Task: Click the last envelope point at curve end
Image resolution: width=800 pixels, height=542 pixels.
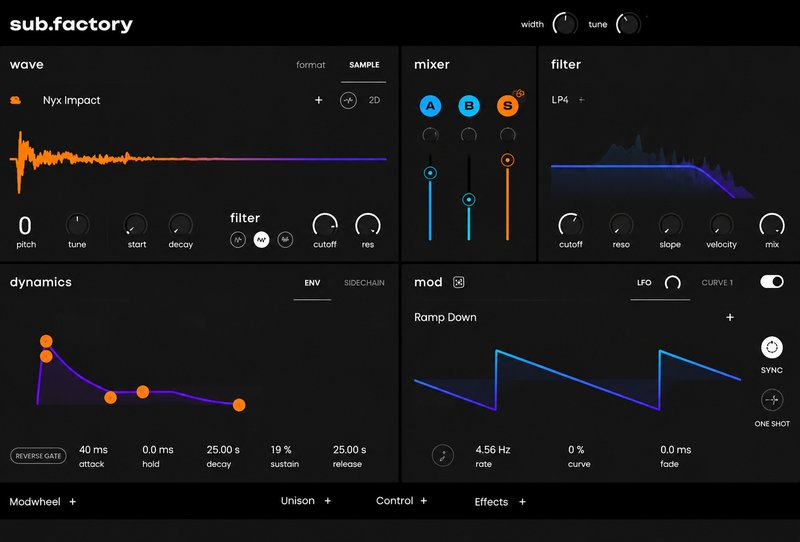Action: click(x=239, y=405)
